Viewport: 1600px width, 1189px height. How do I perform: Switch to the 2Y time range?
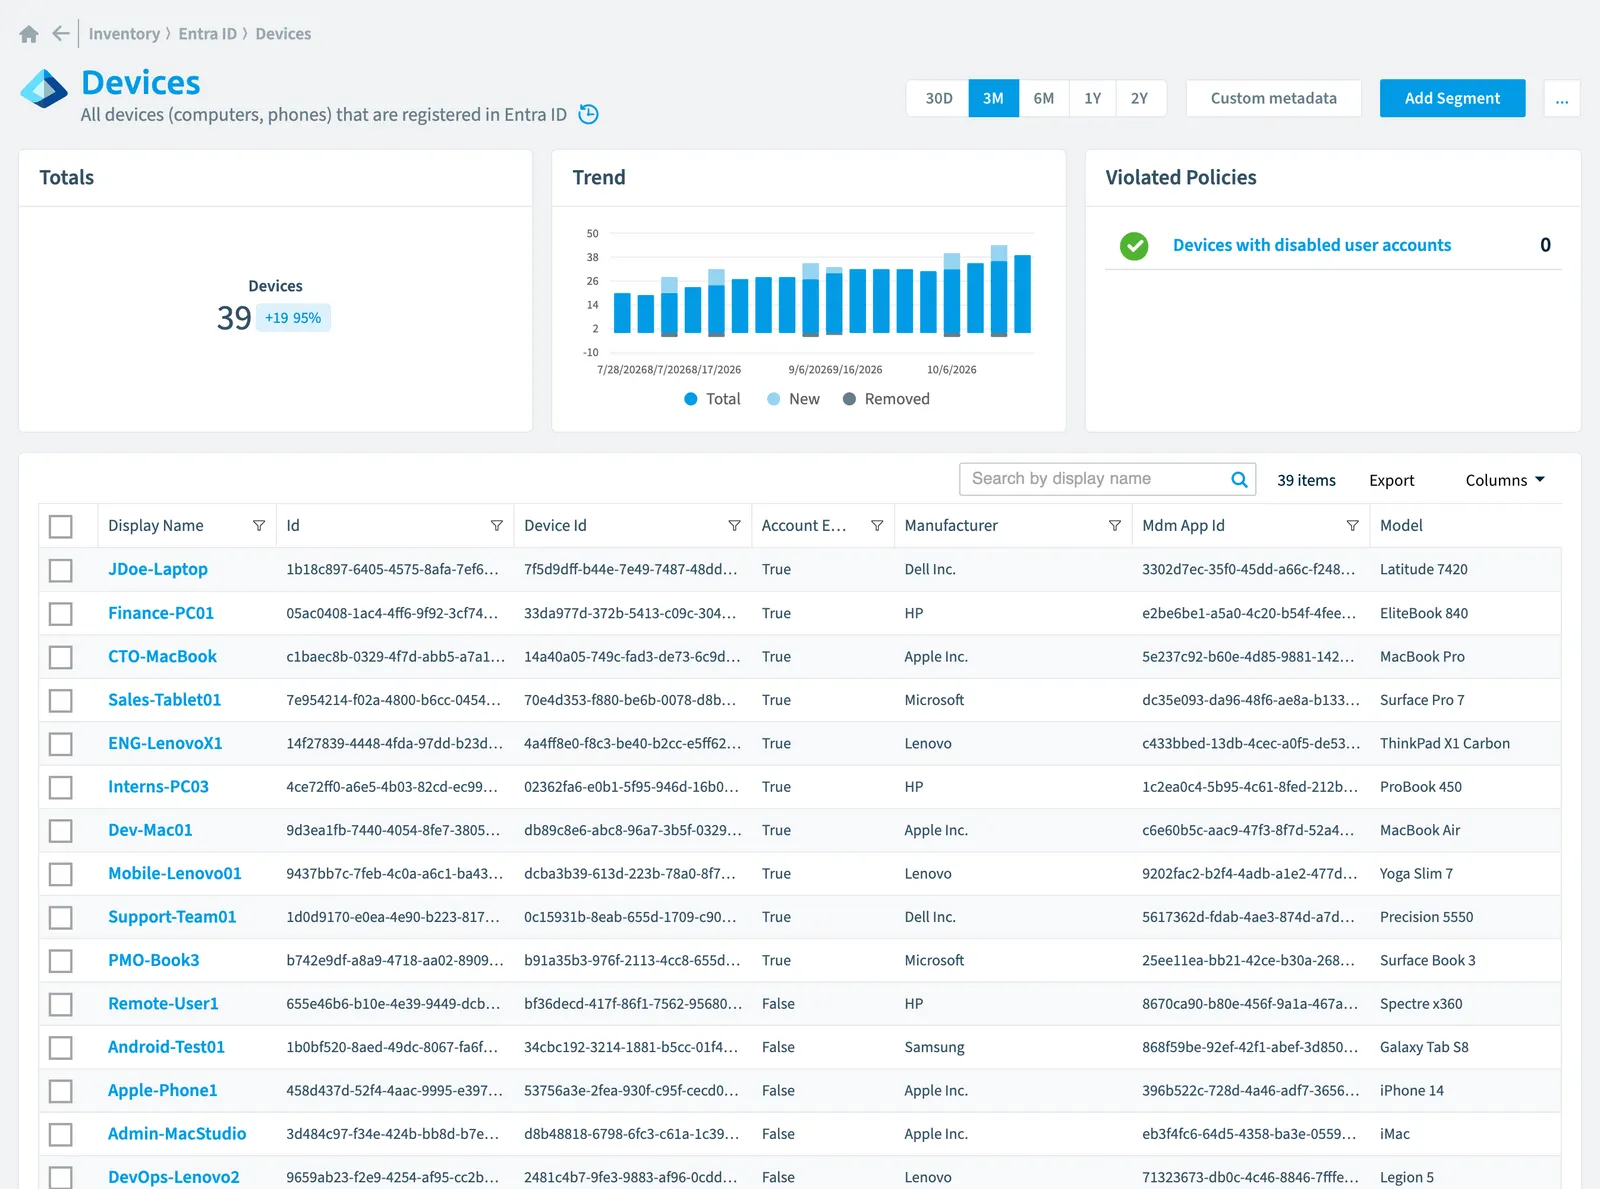click(x=1140, y=98)
